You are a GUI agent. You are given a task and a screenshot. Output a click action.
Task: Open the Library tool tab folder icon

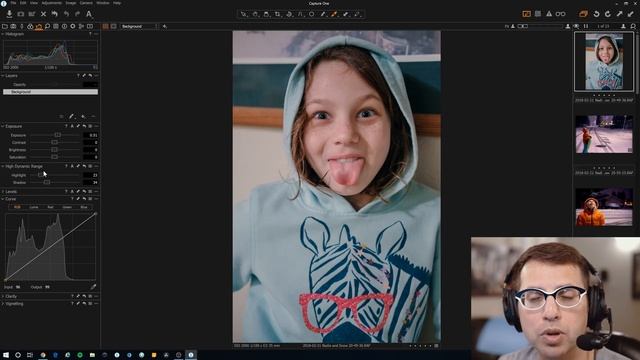click(5, 26)
